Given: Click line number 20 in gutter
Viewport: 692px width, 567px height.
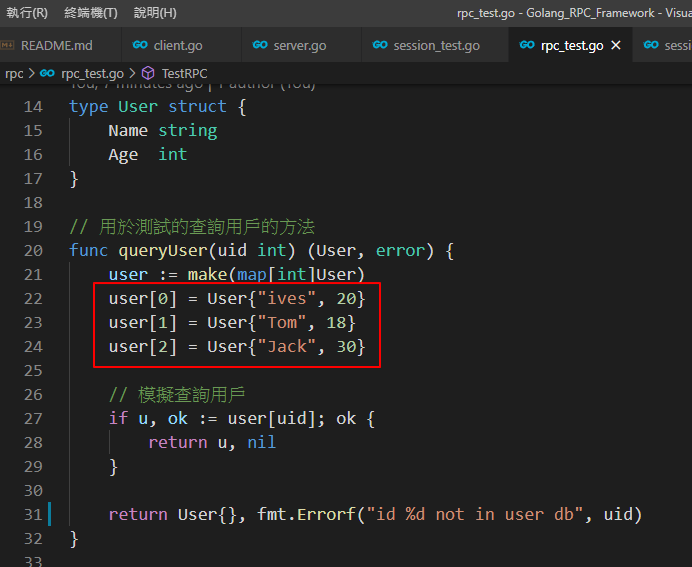Looking at the screenshot, I should (x=33, y=251).
